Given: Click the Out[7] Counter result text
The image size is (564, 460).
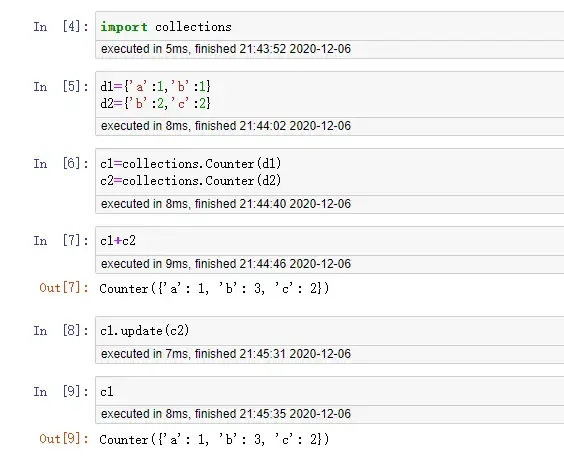Looking at the screenshot, I should (x=214, y=288).
